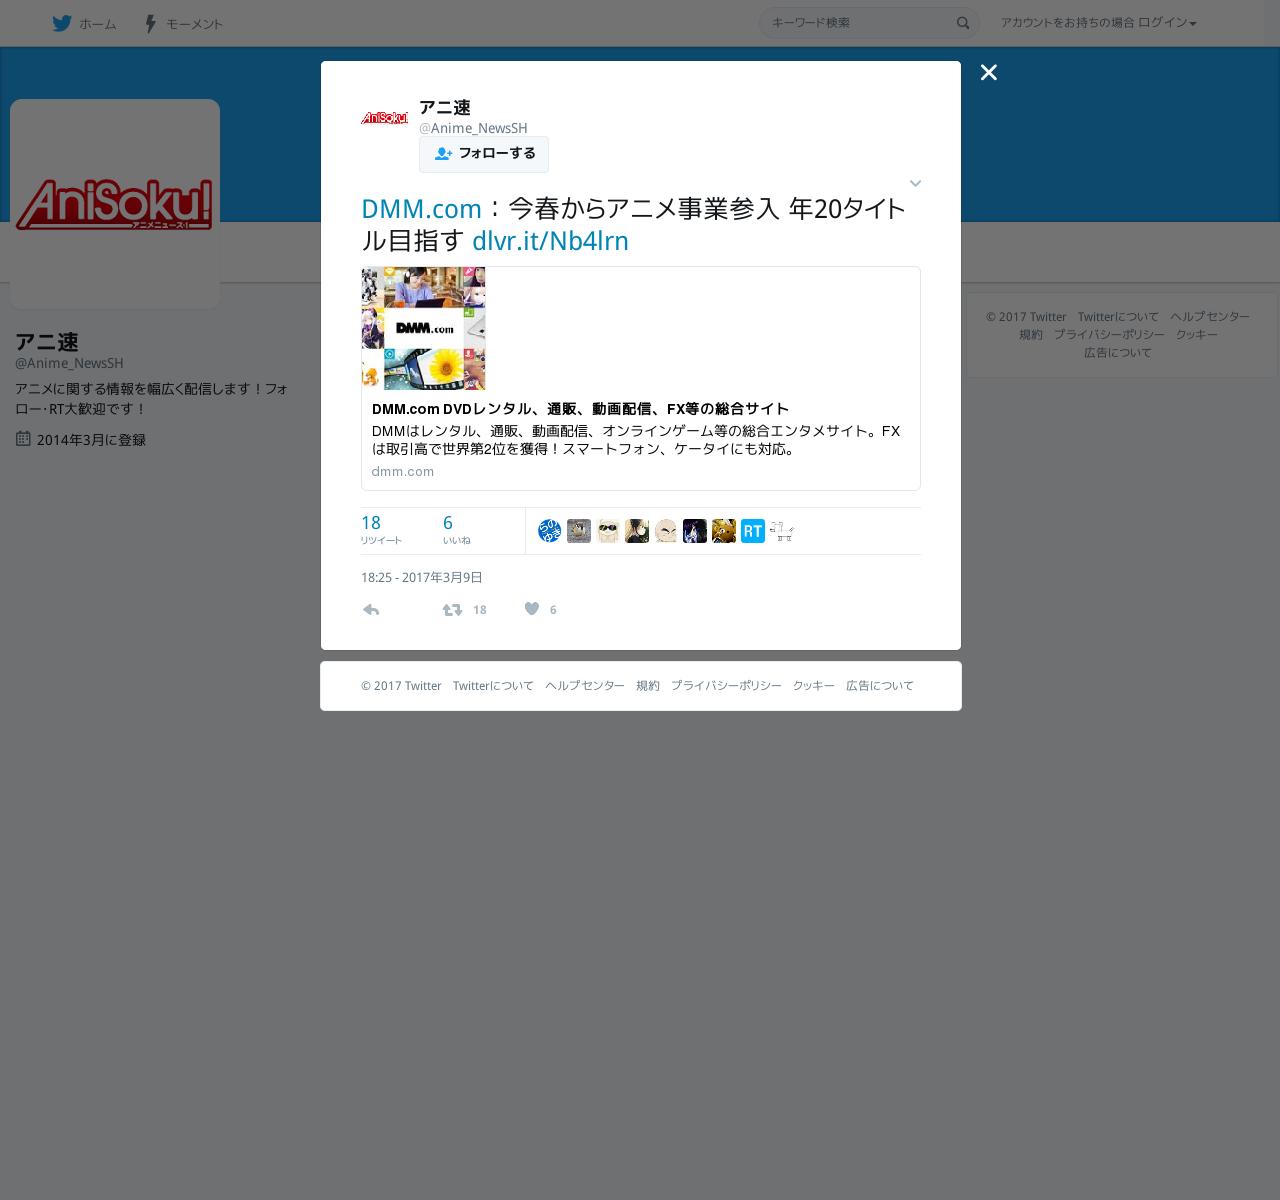The width and height of the screenshot is (1280, 1200).
Task: Click Twitterについて in popup footer
Action: [x=493, y=685]
